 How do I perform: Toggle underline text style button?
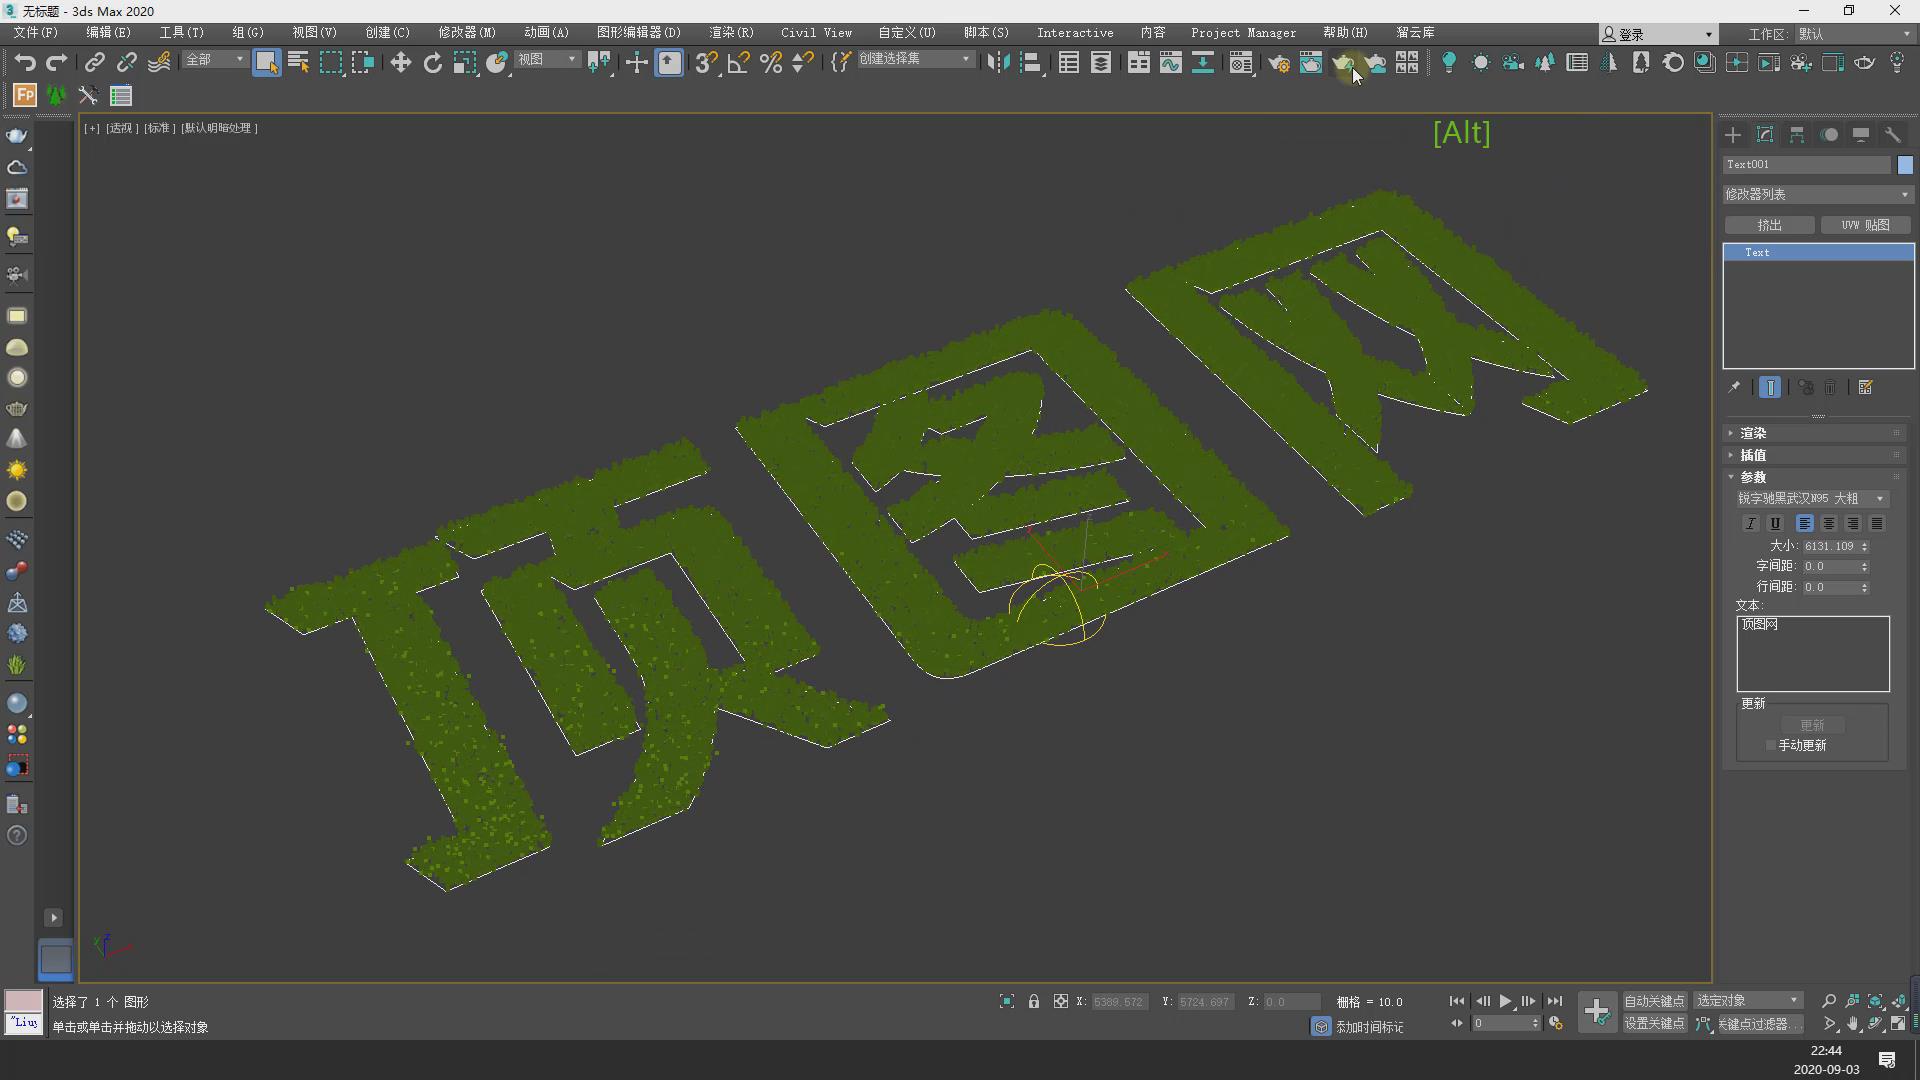1775,524
